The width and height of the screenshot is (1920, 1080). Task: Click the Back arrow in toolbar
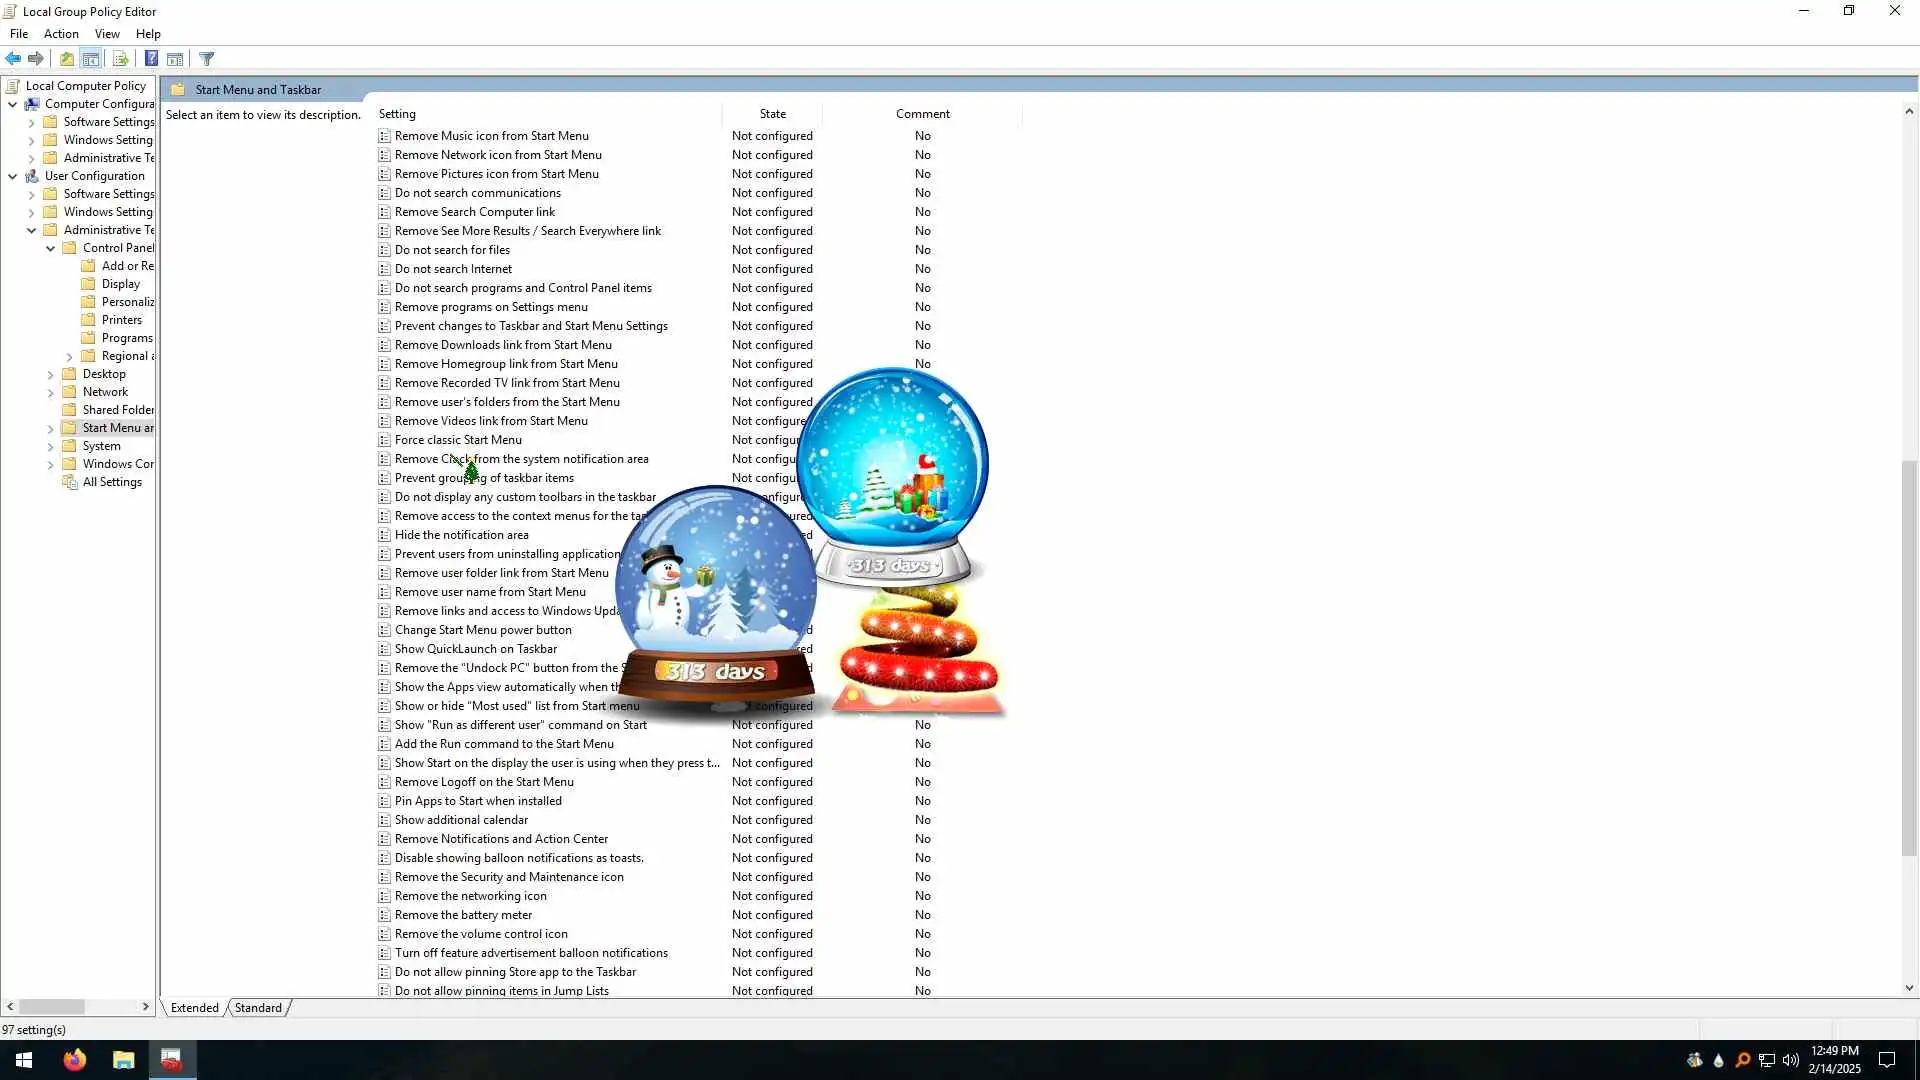coord(13,59)
